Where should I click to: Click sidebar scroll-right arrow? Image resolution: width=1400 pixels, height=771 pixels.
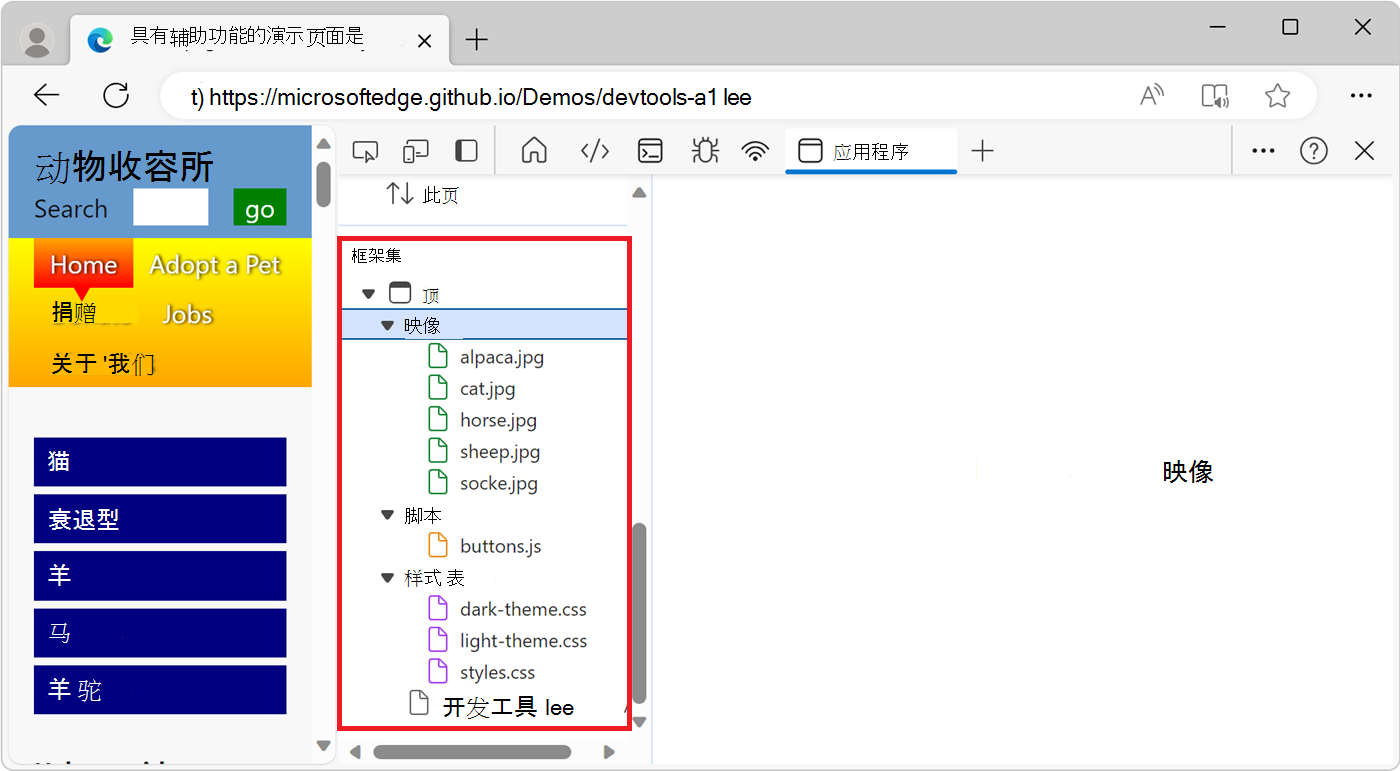point(609,752)
